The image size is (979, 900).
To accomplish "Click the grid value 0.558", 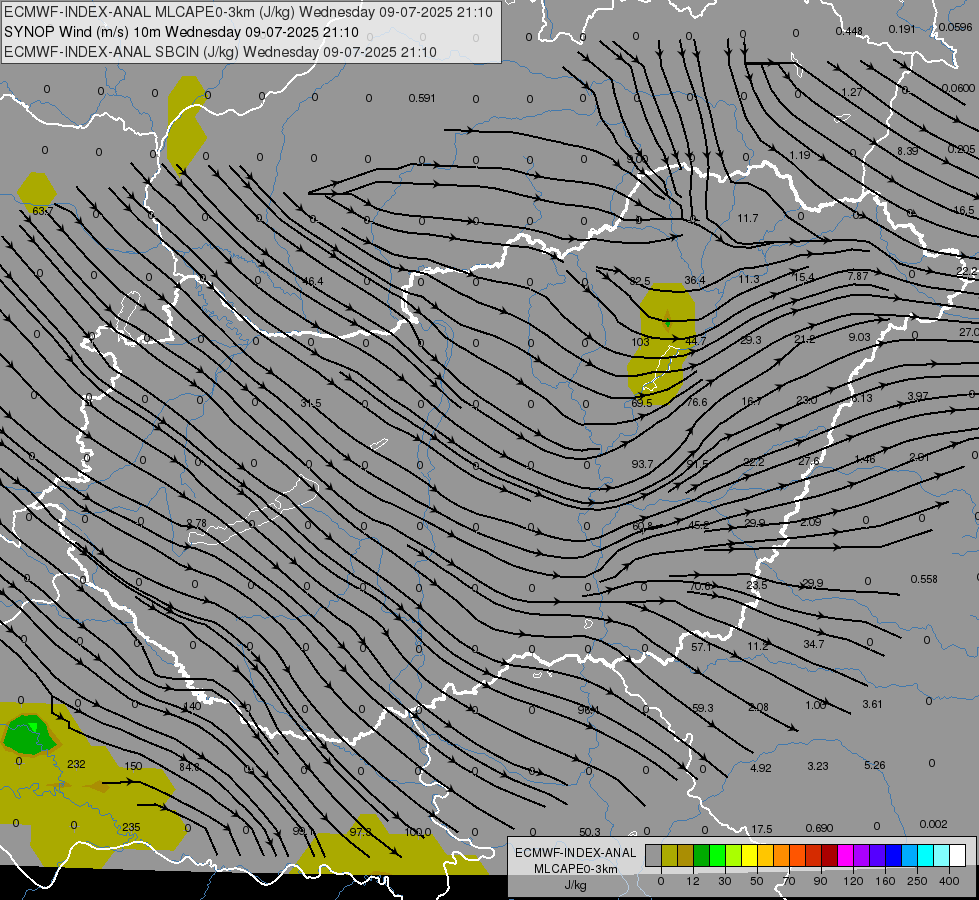I will [924, 579].
